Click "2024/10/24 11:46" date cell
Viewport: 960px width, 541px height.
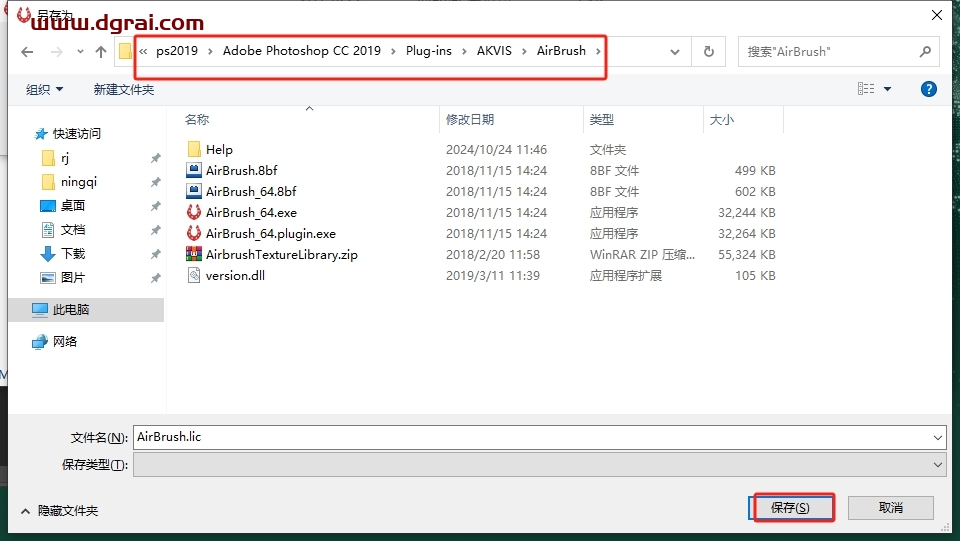pyautogui.click(x=496, y=149)
